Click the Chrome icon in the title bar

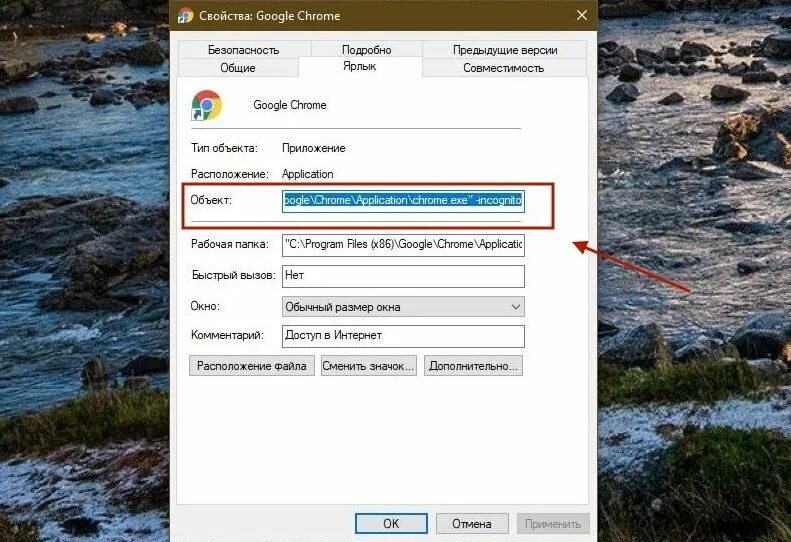tap(185, 16)
